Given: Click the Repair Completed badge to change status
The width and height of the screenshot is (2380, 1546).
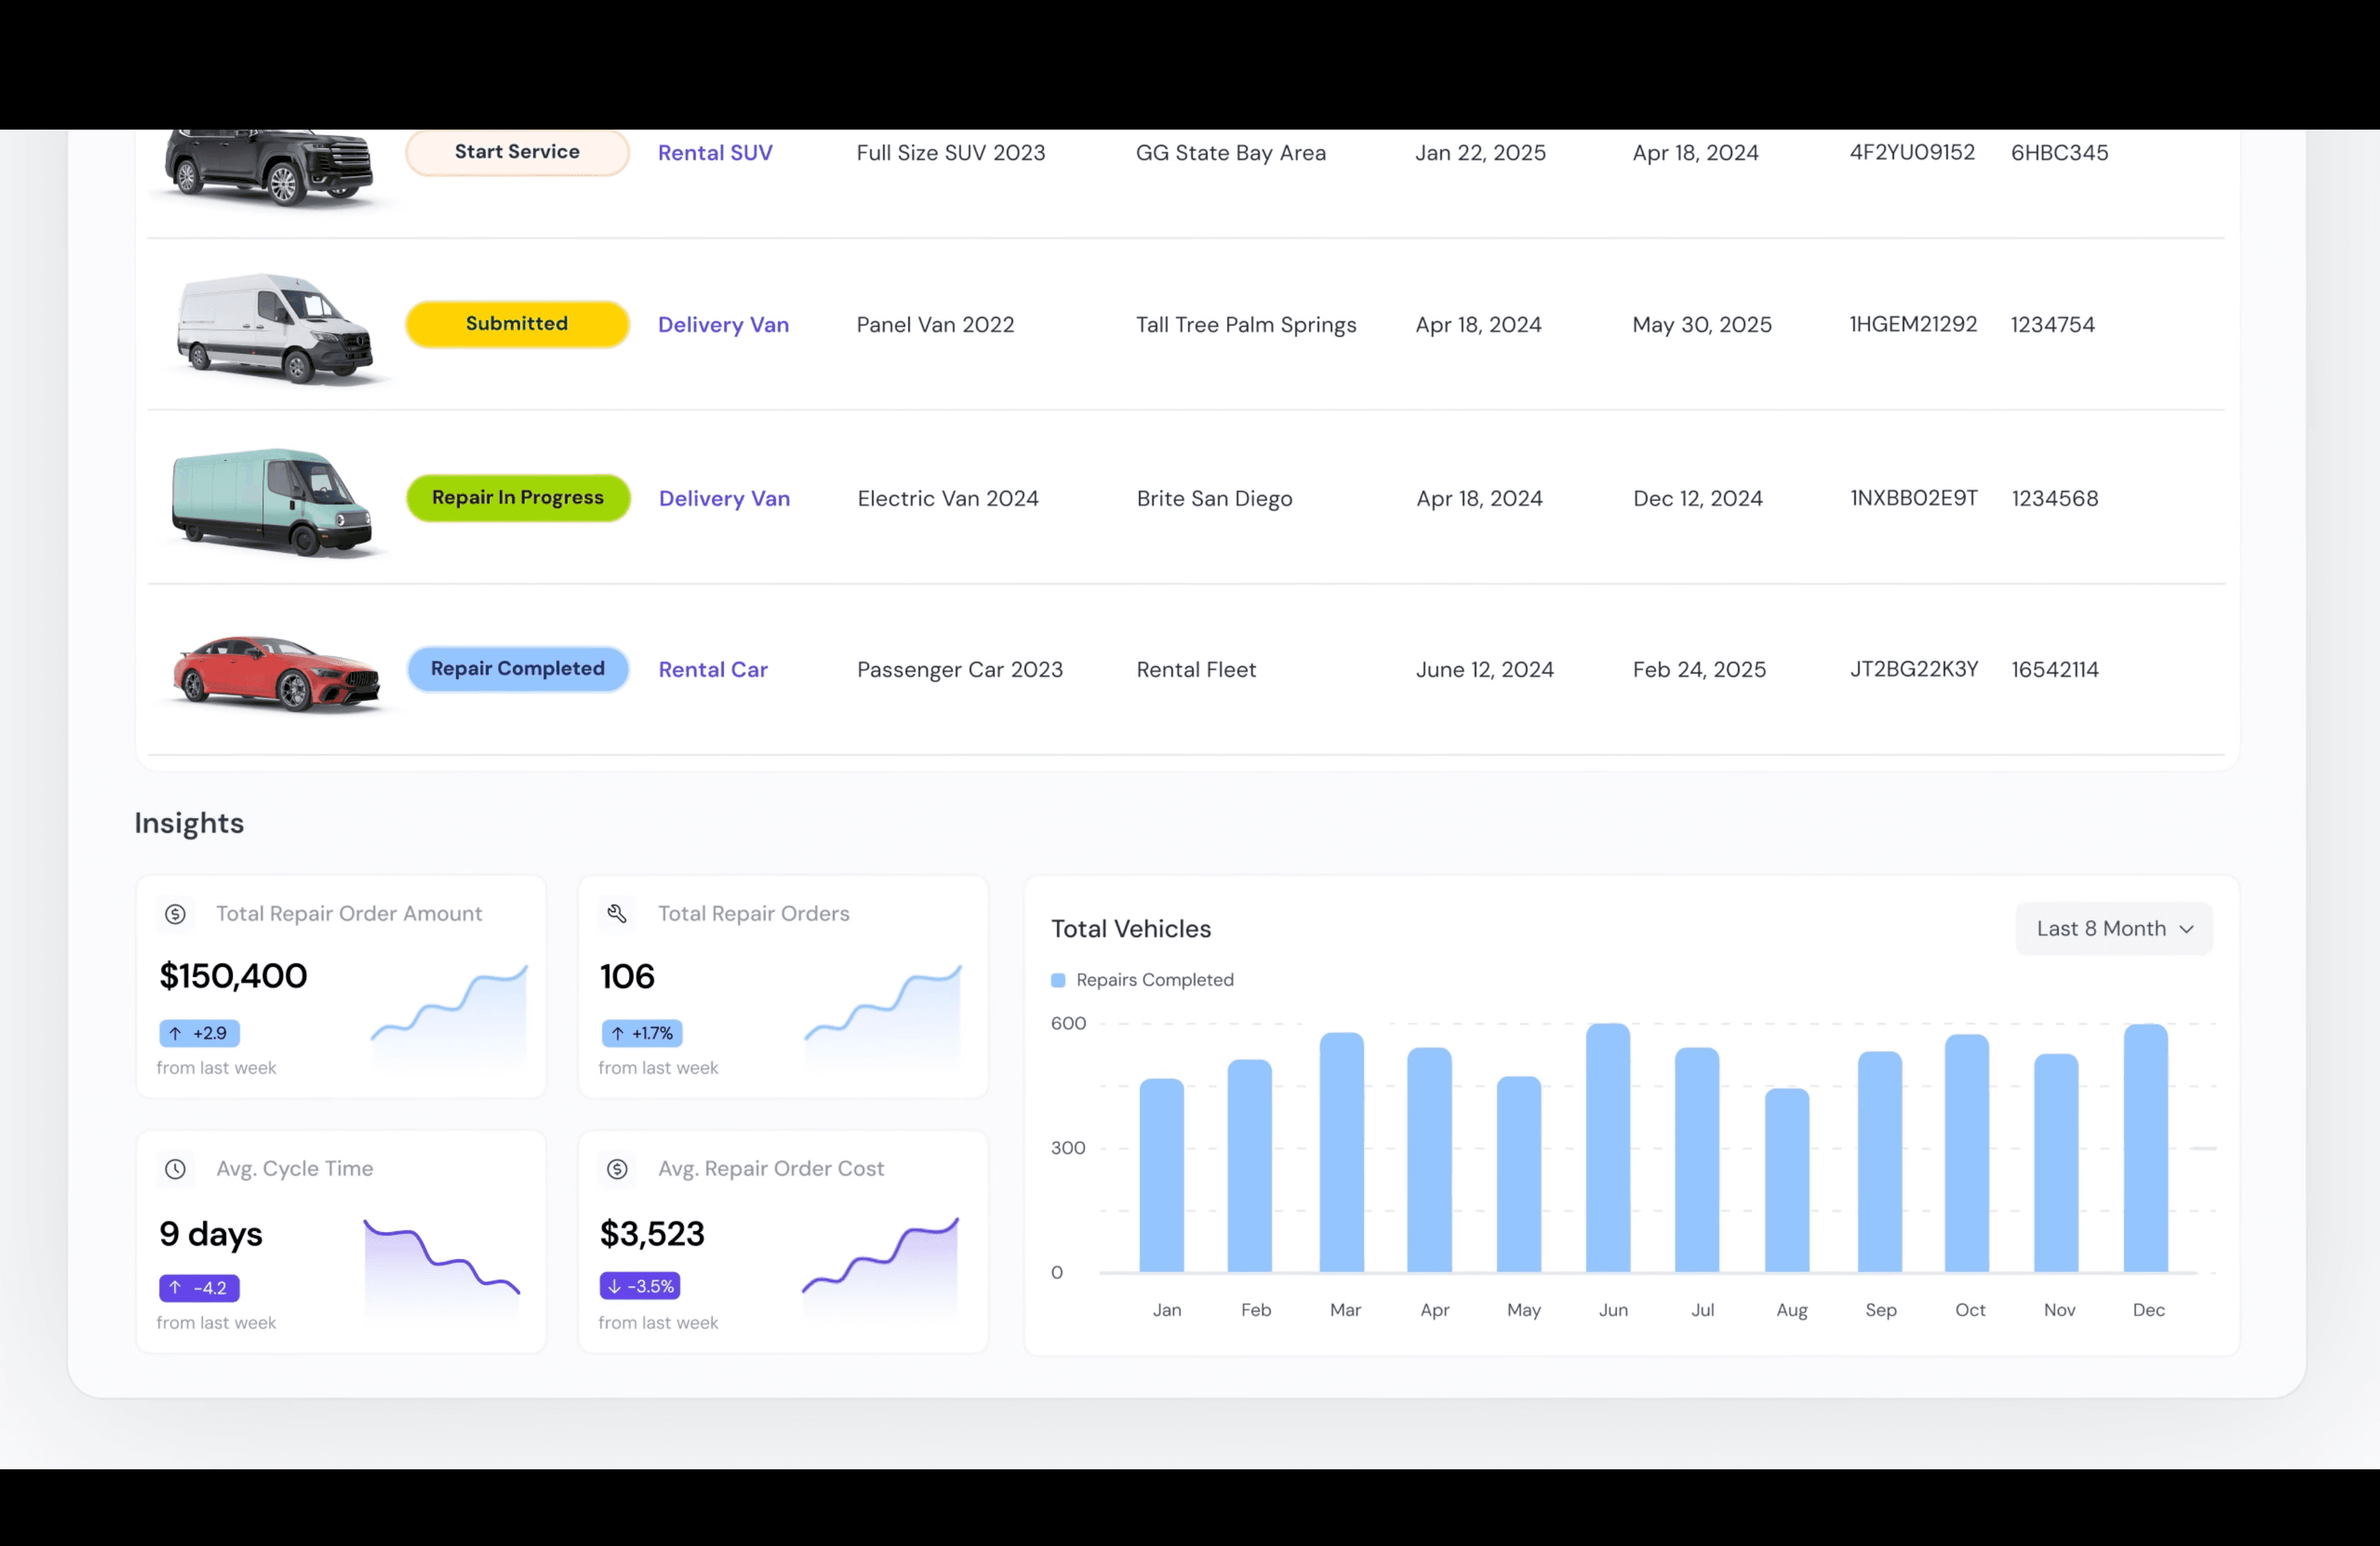Looking at the screenshot, I should coord(518,668).
